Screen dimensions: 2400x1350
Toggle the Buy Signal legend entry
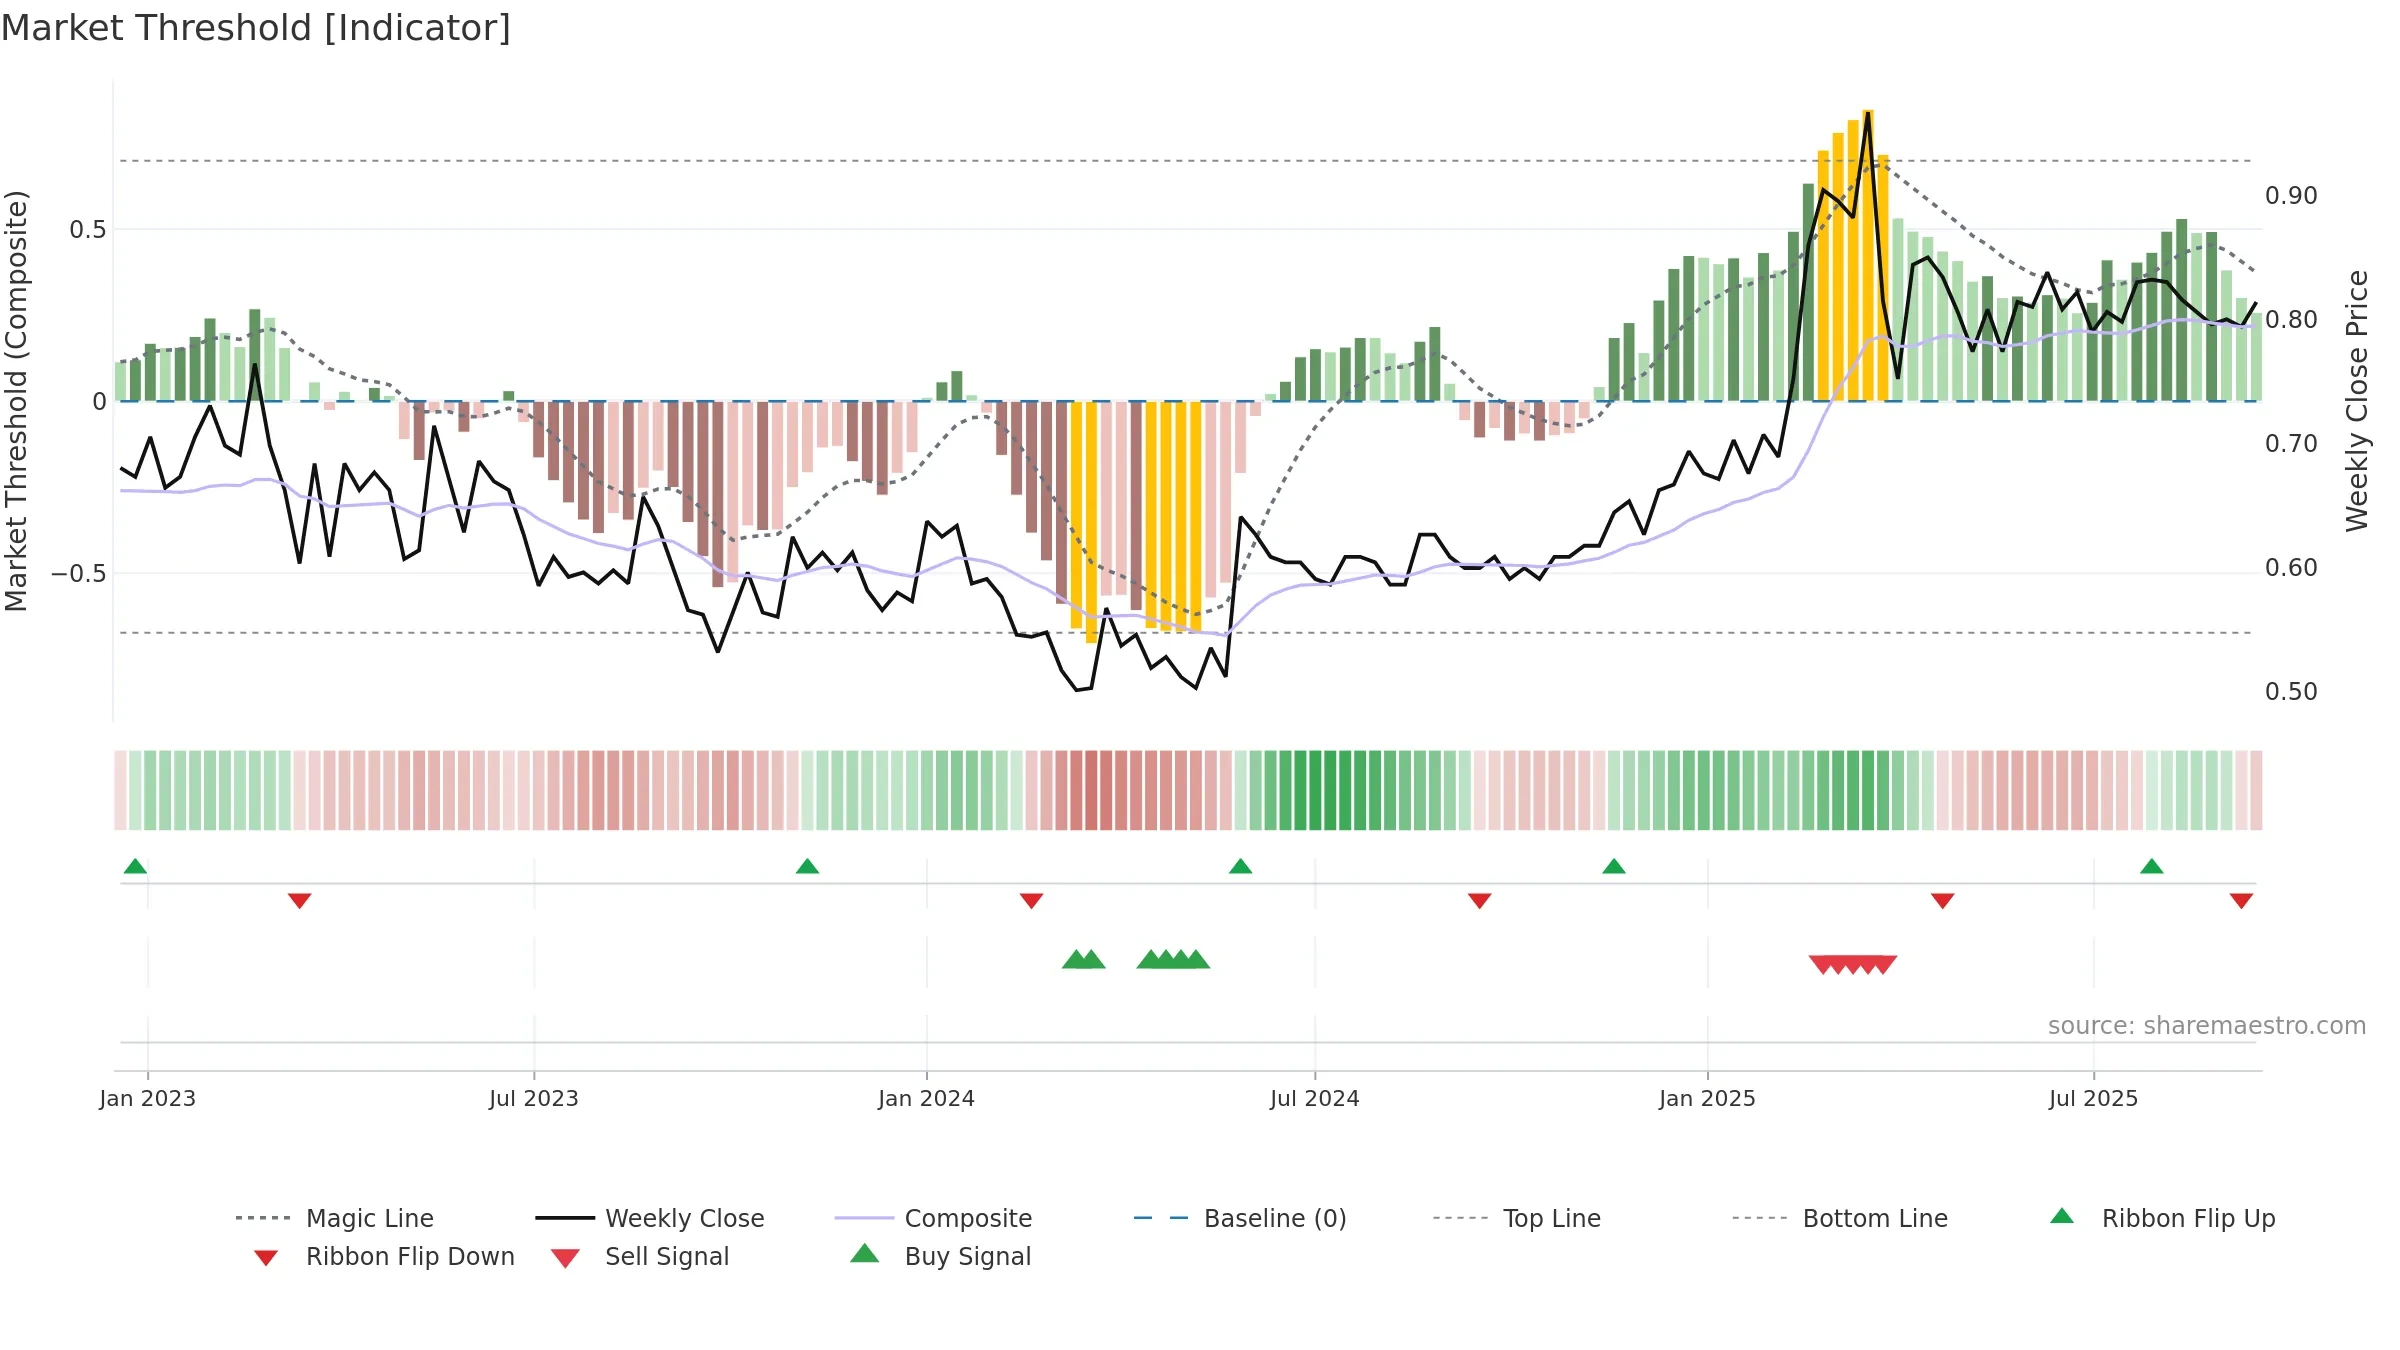point(940,1256)
